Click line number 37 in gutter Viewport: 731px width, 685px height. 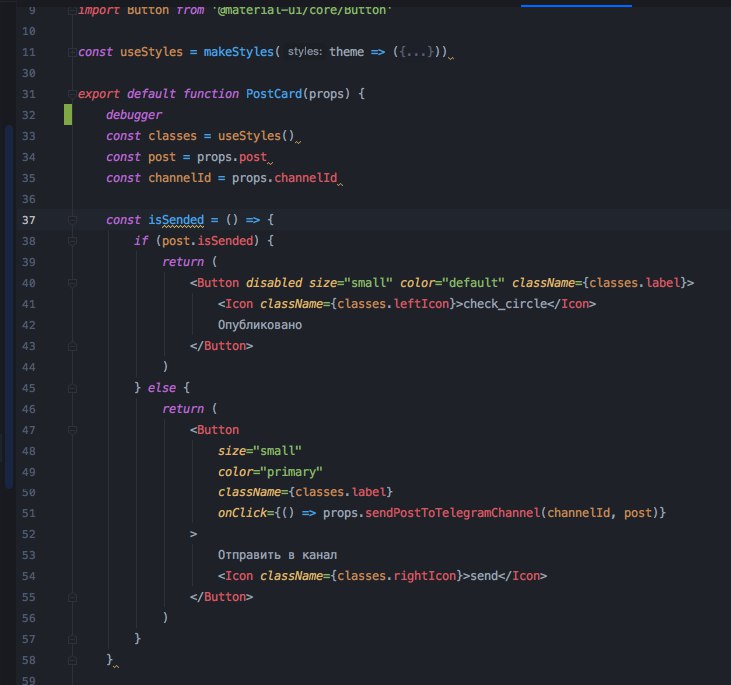(28, 220)
